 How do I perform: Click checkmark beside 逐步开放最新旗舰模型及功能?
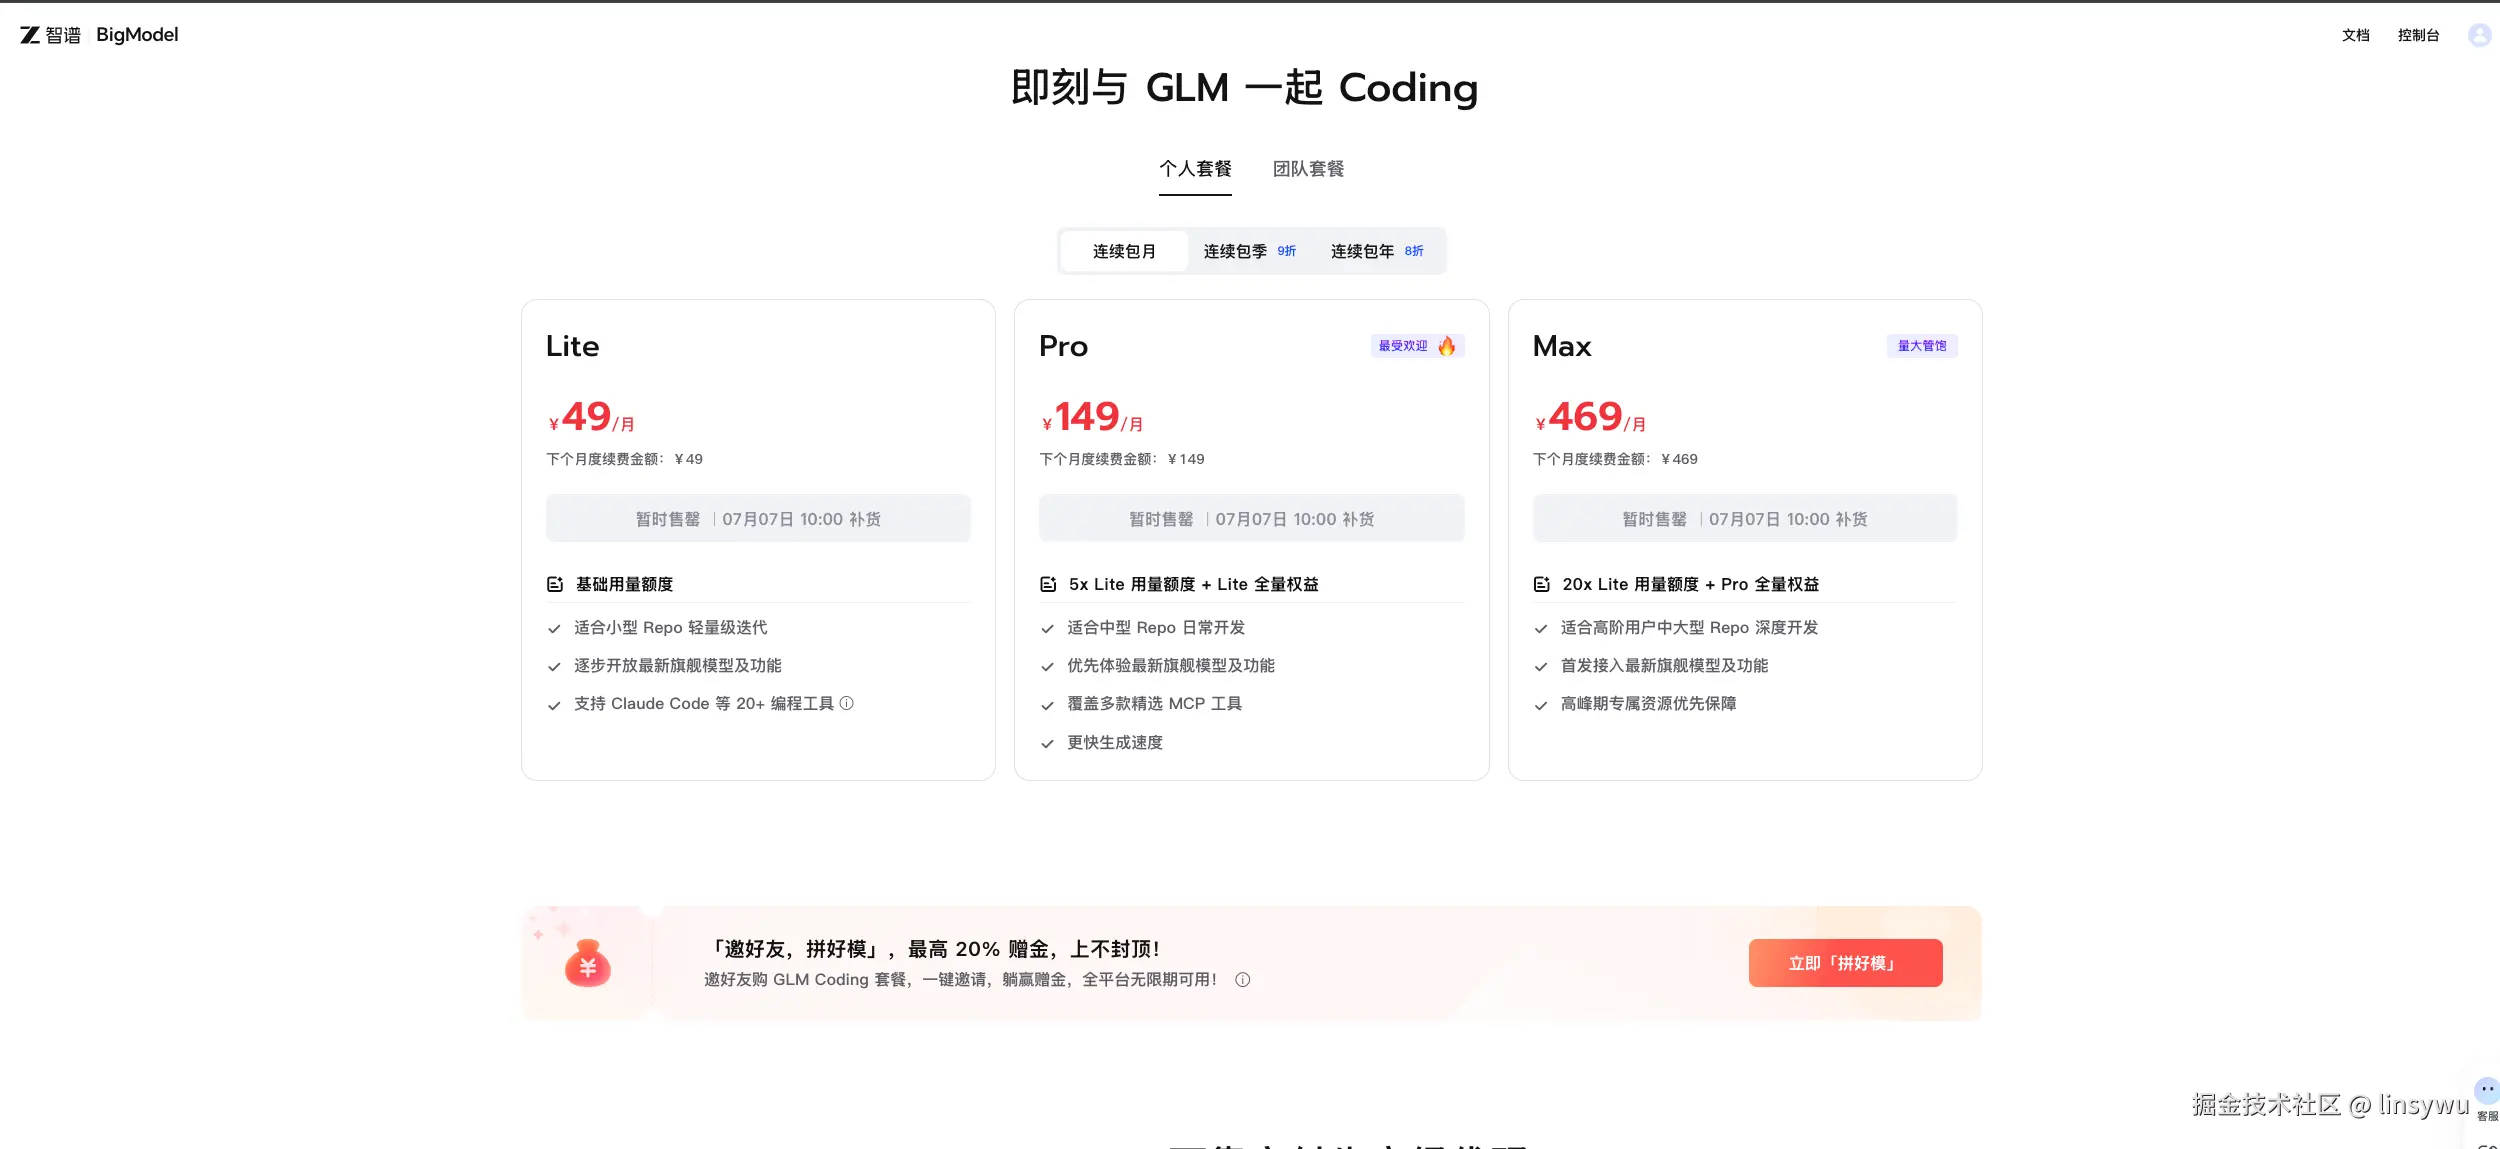[x=554, y=667]
